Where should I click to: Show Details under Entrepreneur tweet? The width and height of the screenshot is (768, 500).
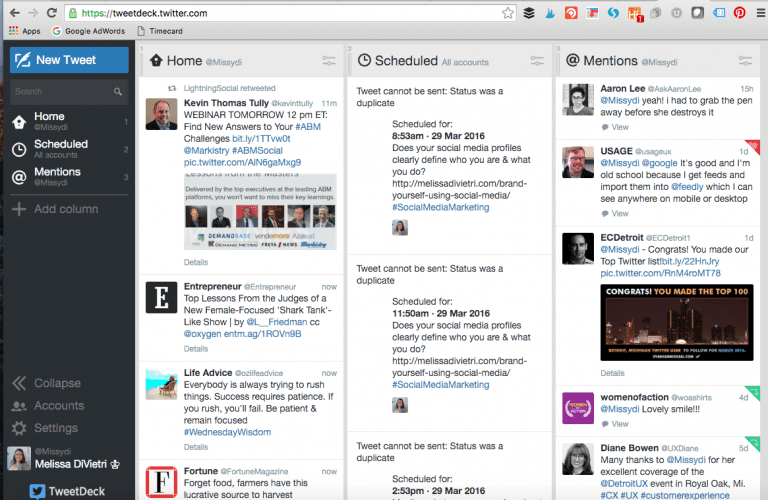pos(196,349)
